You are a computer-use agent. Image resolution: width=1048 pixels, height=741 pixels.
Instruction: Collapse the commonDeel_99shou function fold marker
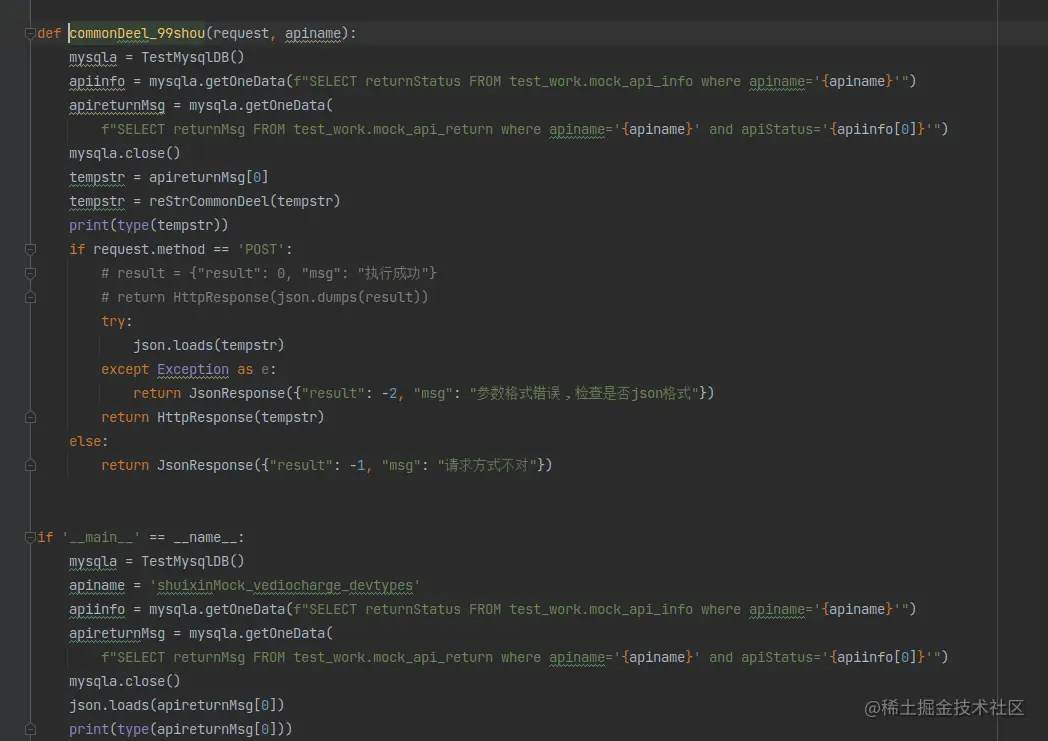point(30,33)
